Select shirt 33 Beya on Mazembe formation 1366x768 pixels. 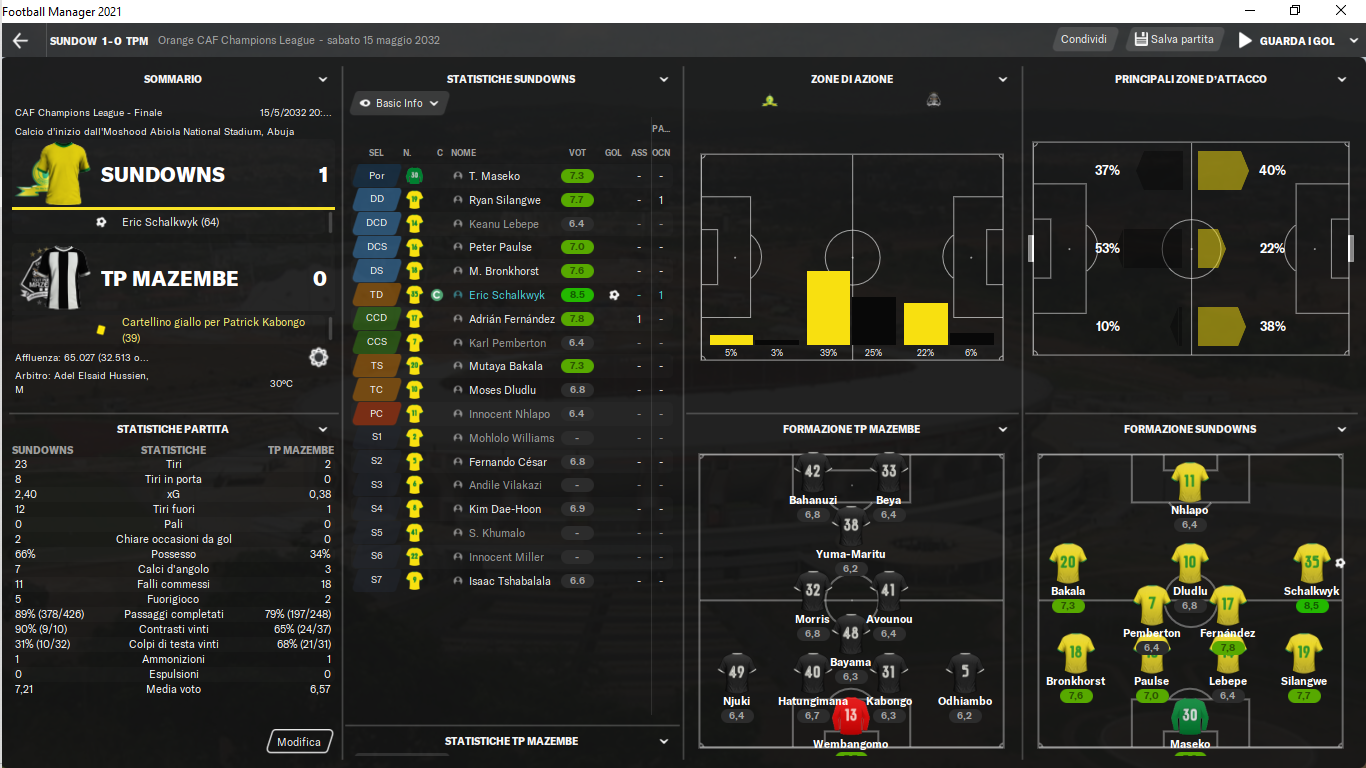[x=888, y=471]
